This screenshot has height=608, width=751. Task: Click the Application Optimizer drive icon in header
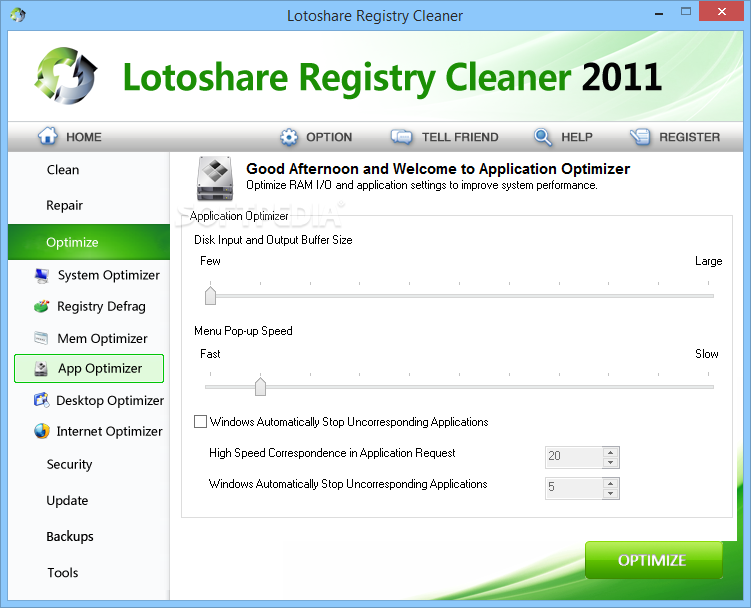click(x=215, y=178)
